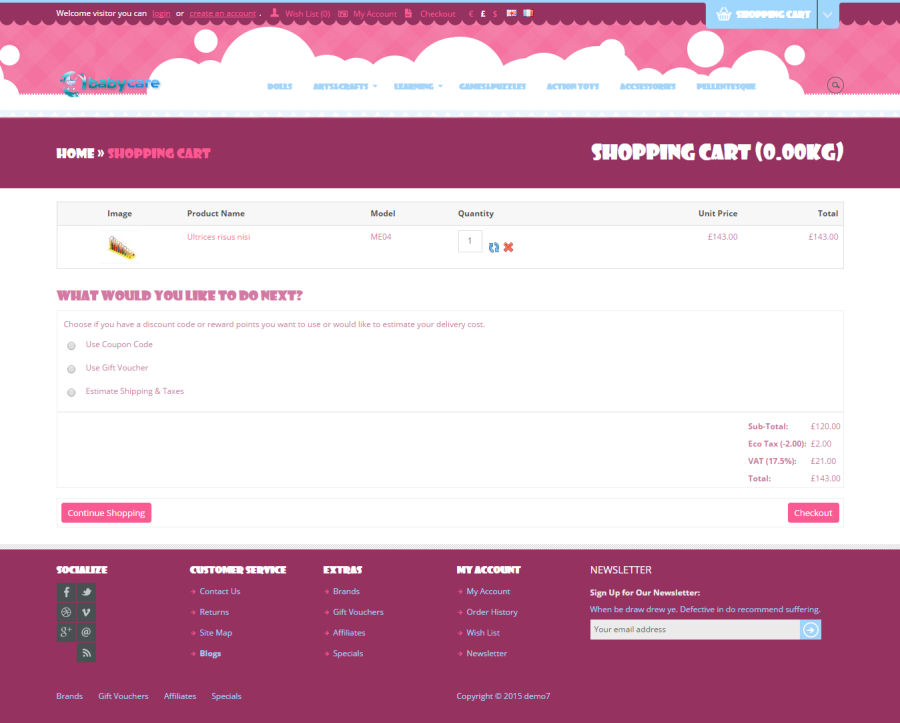900x723 pixels.
Task: Open the Pellentesque menu item
Action: click(726, 86)
